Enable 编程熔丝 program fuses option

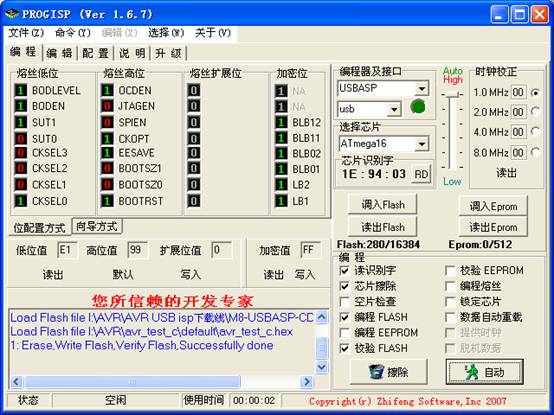pyautogui.click(x=450, y=286)
